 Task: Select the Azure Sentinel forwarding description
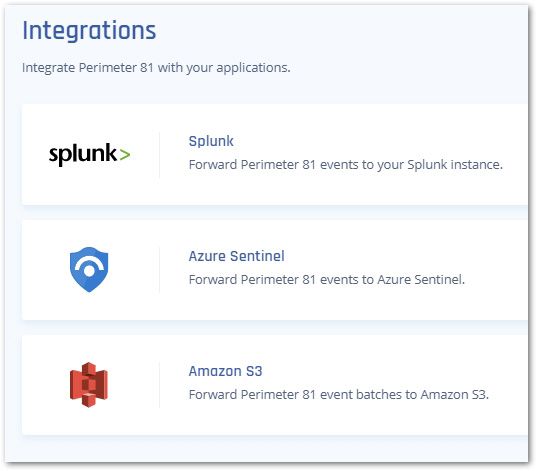327,280
